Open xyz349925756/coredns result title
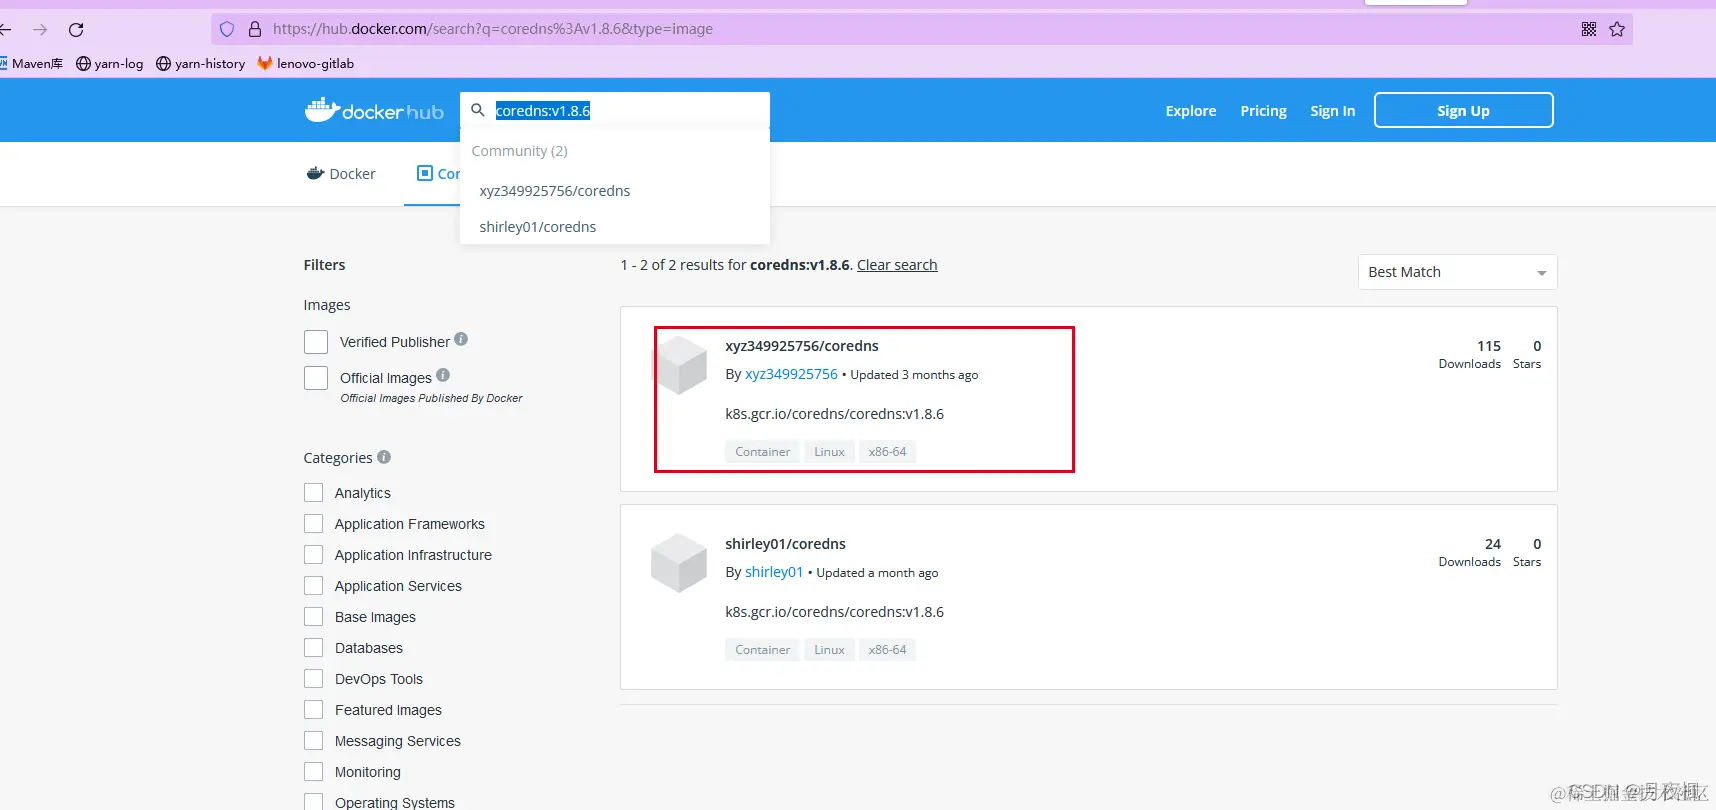This screenshot has height=810, width=1716. pos(802,346)
